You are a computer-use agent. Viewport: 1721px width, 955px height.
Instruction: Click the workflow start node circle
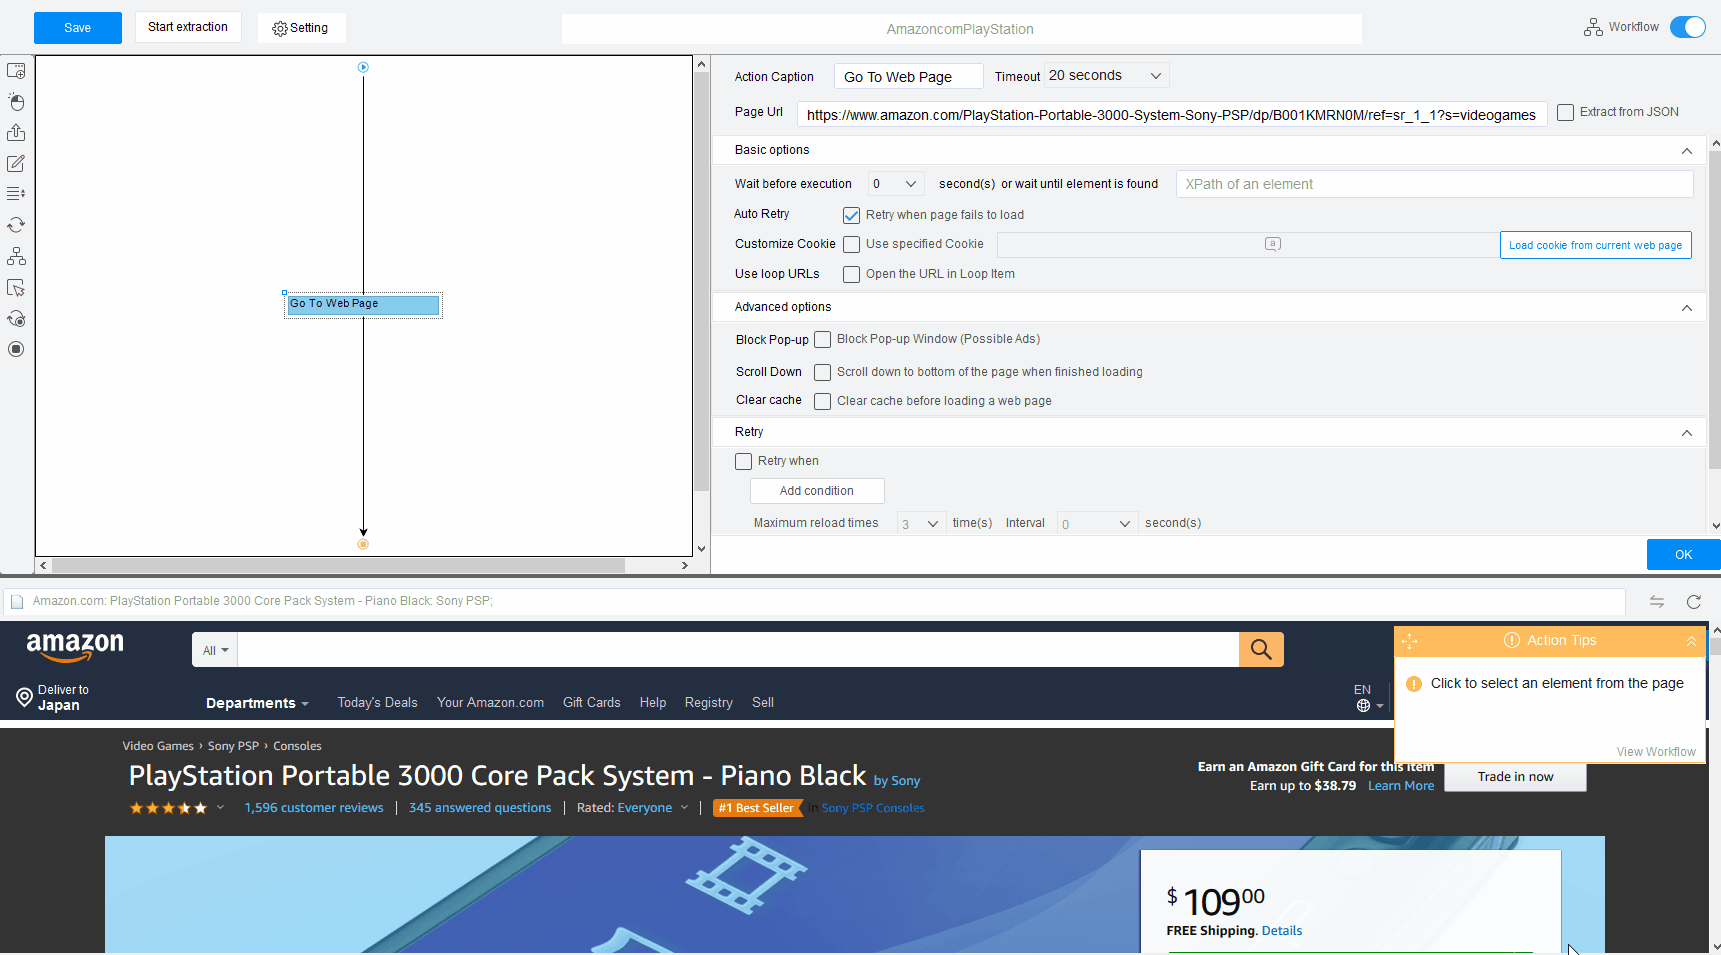tap(363, 67)
